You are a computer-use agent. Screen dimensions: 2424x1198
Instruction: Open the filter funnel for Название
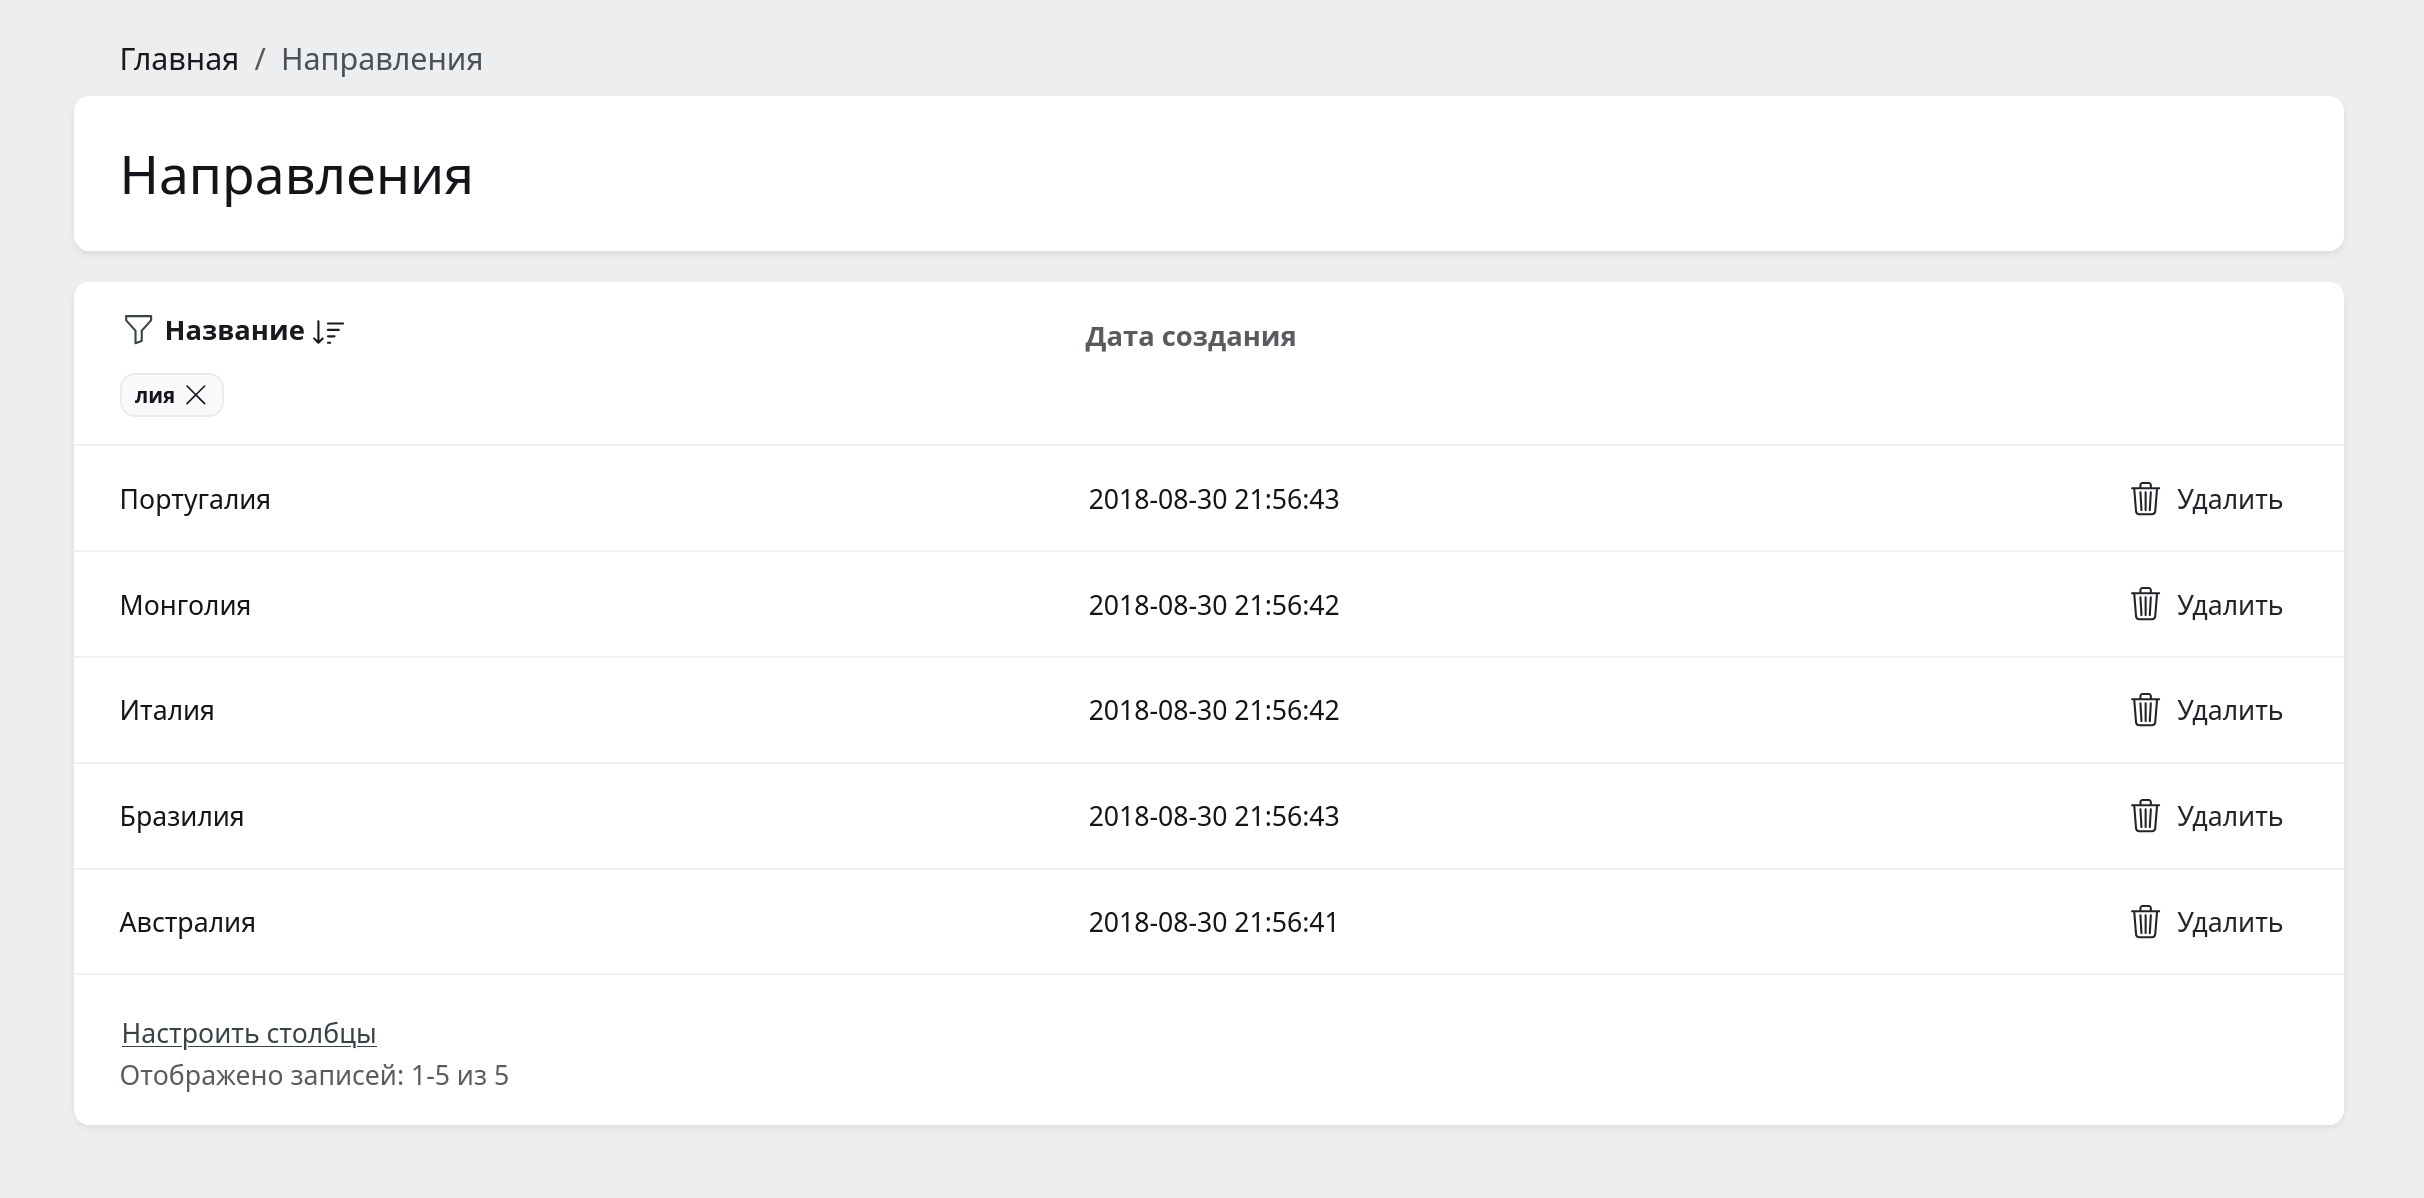click(x=137, y=330)
